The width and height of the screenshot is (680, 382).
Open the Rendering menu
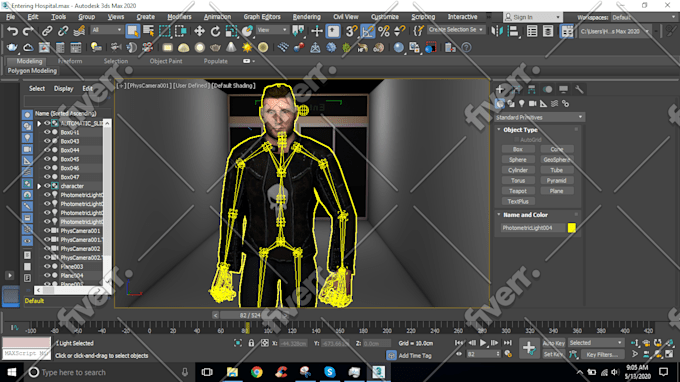pyautogui.click(x=306, y=17)
